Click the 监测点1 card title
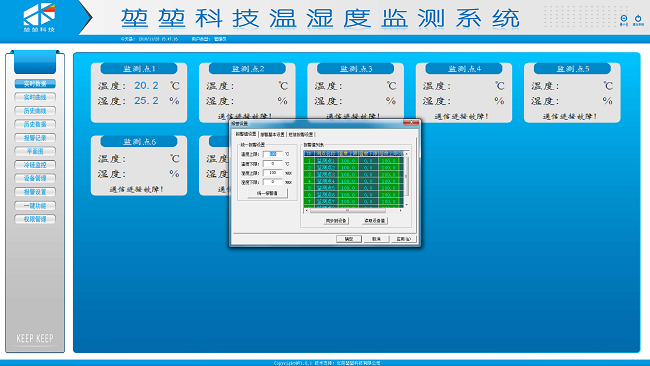This screenshot has height=366, width=650. pyautogui.click(x=139, y=69)
